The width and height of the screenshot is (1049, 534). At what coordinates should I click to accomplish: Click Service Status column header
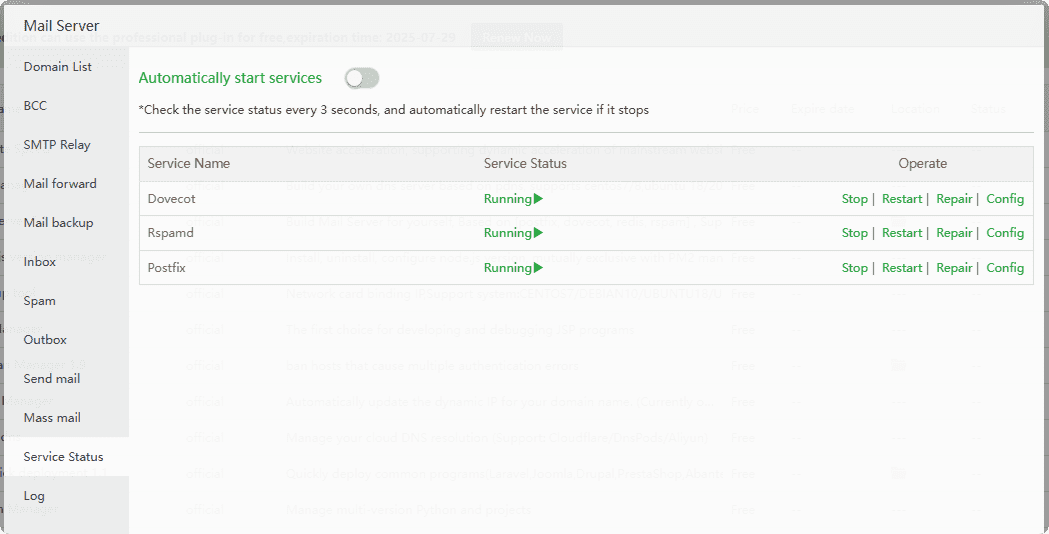click(525, 163)
